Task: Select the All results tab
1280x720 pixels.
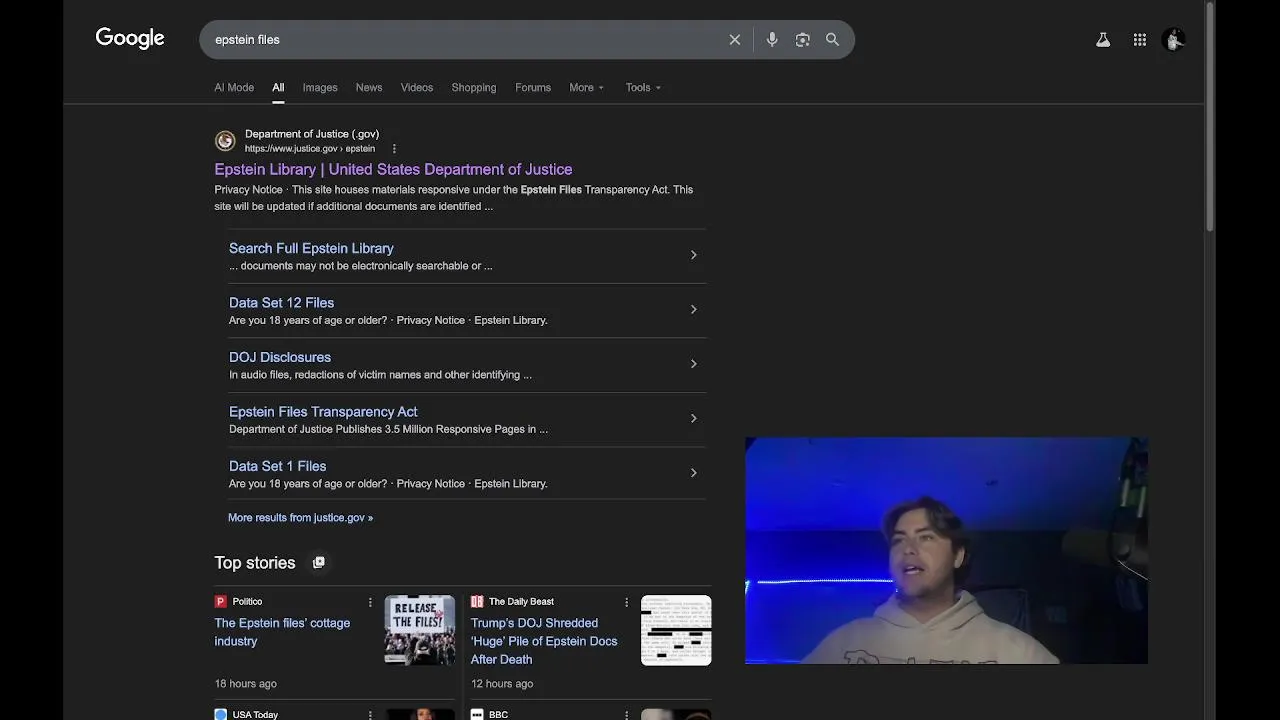Action: tap(278, 88)
